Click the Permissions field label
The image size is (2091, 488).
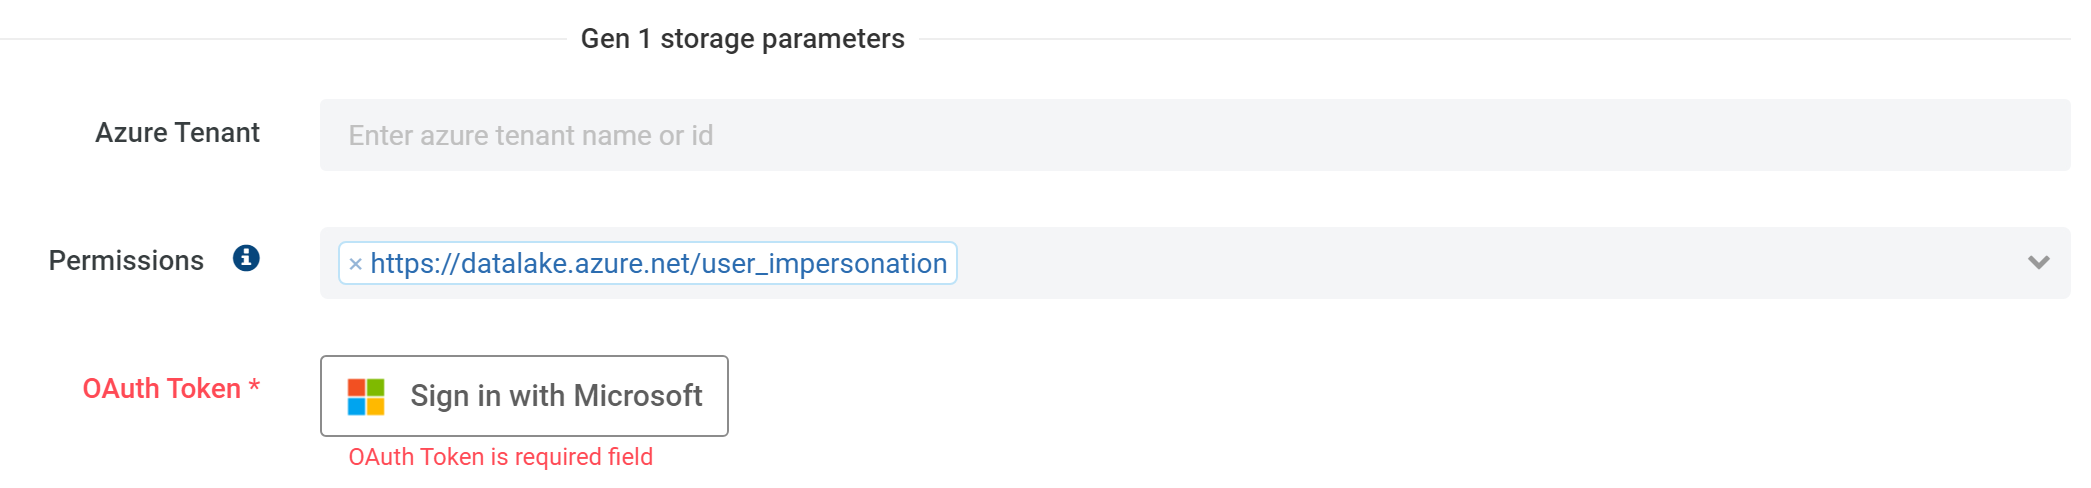[x=126, y=261]
